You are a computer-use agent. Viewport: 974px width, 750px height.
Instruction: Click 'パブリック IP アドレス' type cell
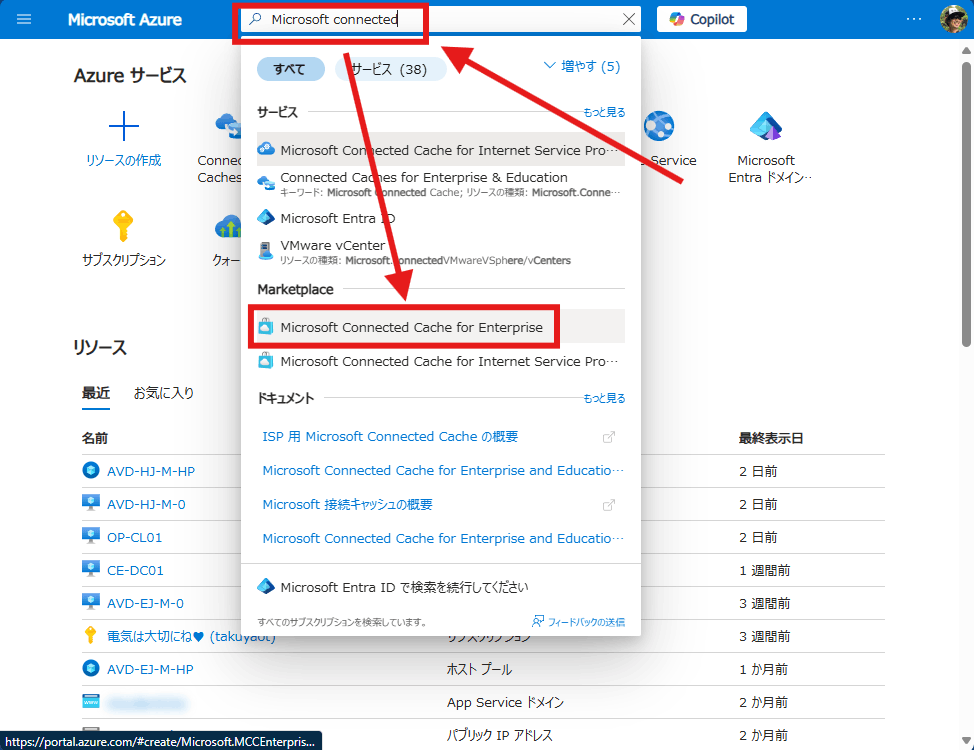point(499,735)
